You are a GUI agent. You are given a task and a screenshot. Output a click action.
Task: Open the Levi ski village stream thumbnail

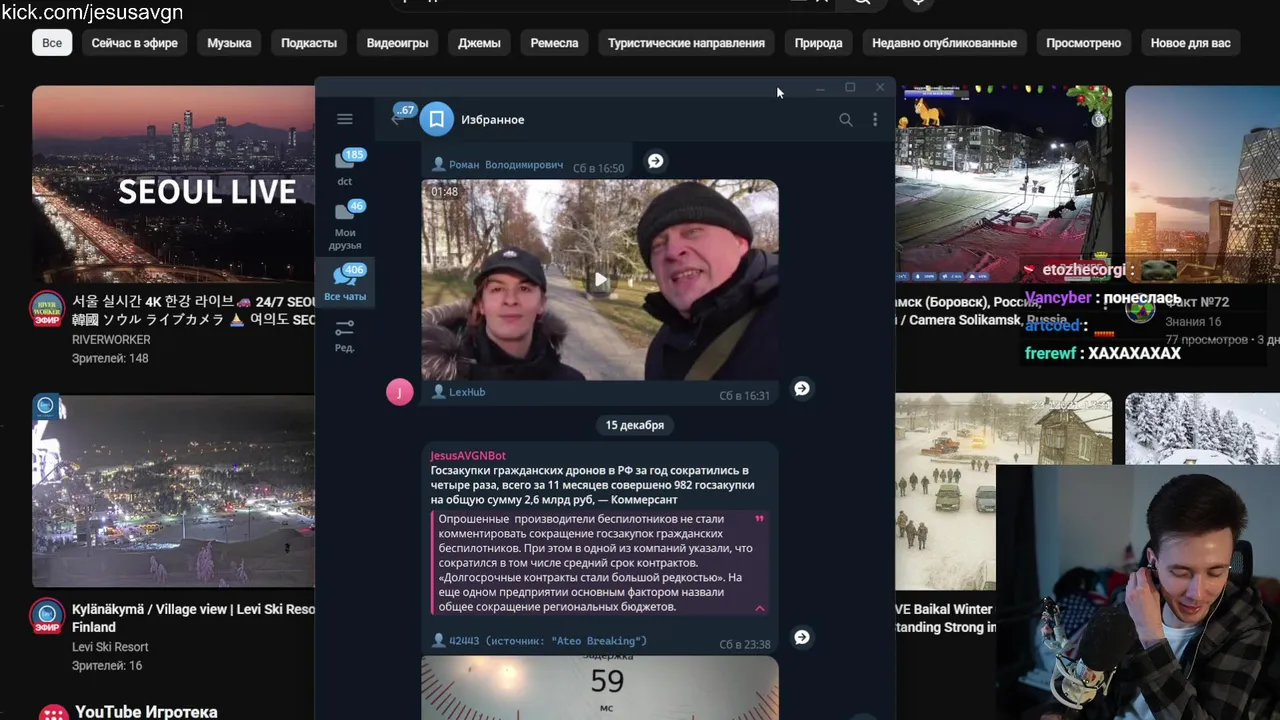click(174, 490)
